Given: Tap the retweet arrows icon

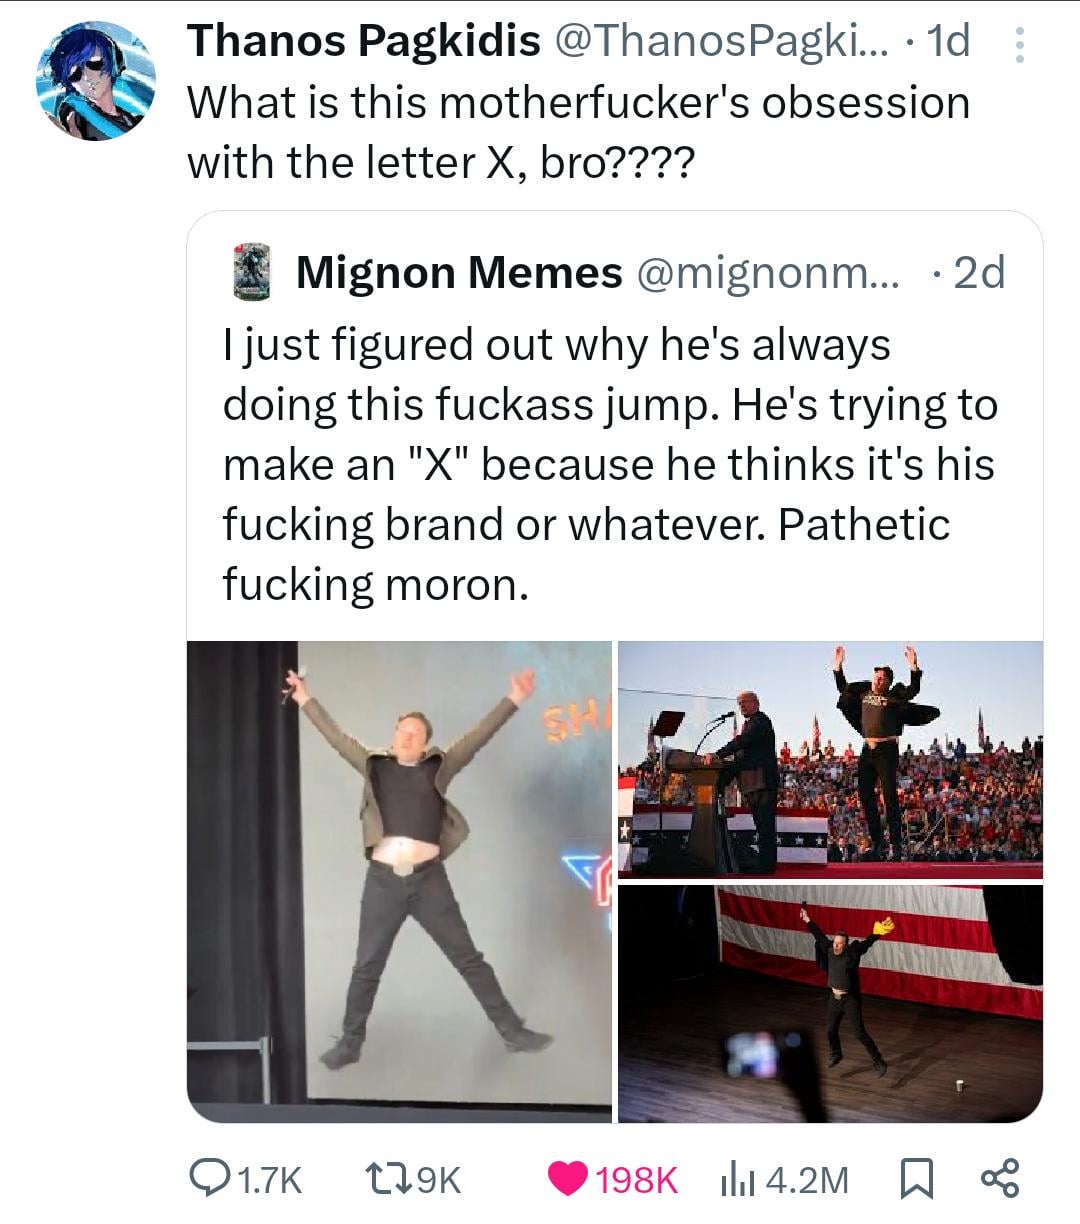Looking at the screenshot, I should pos(384,1179).
